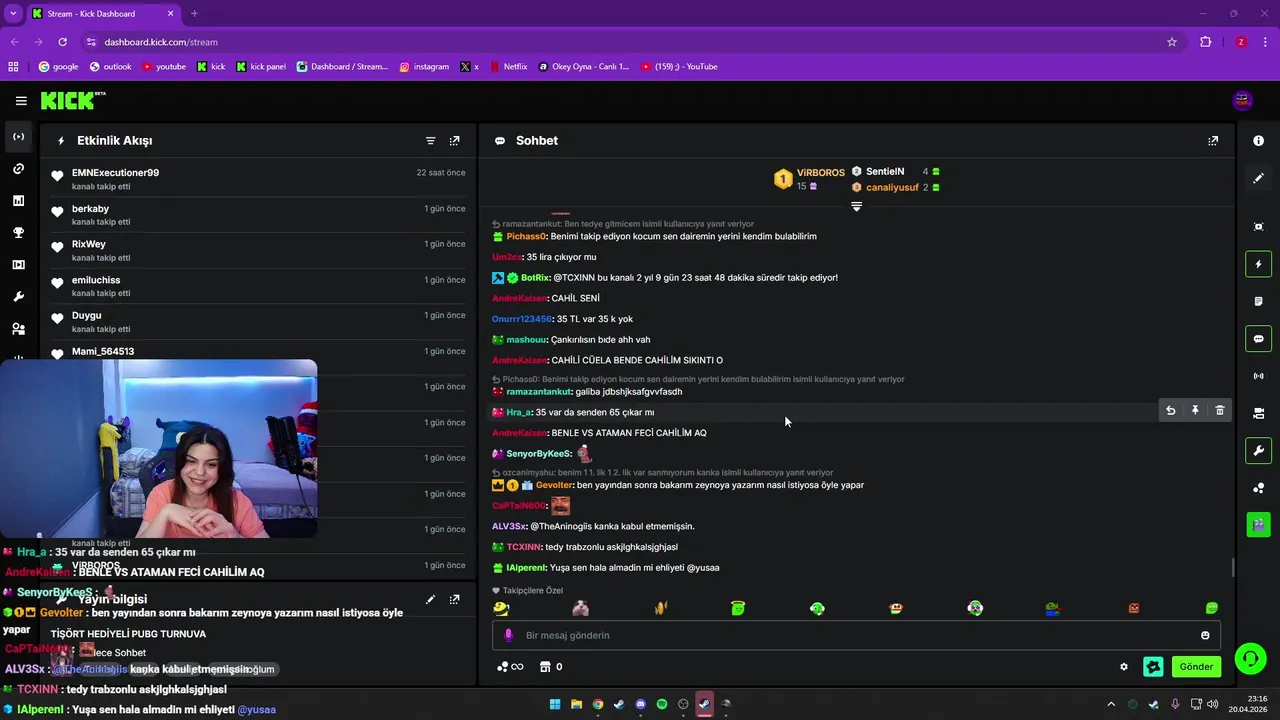Viewport: 1280px width, 720px height.
Task: Switch to the Stream - Kick Dashboard tab
Action: tap(102, 14)
